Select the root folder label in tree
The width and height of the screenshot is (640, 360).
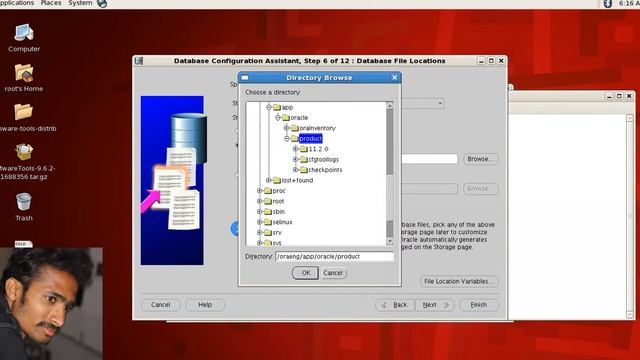278,201
